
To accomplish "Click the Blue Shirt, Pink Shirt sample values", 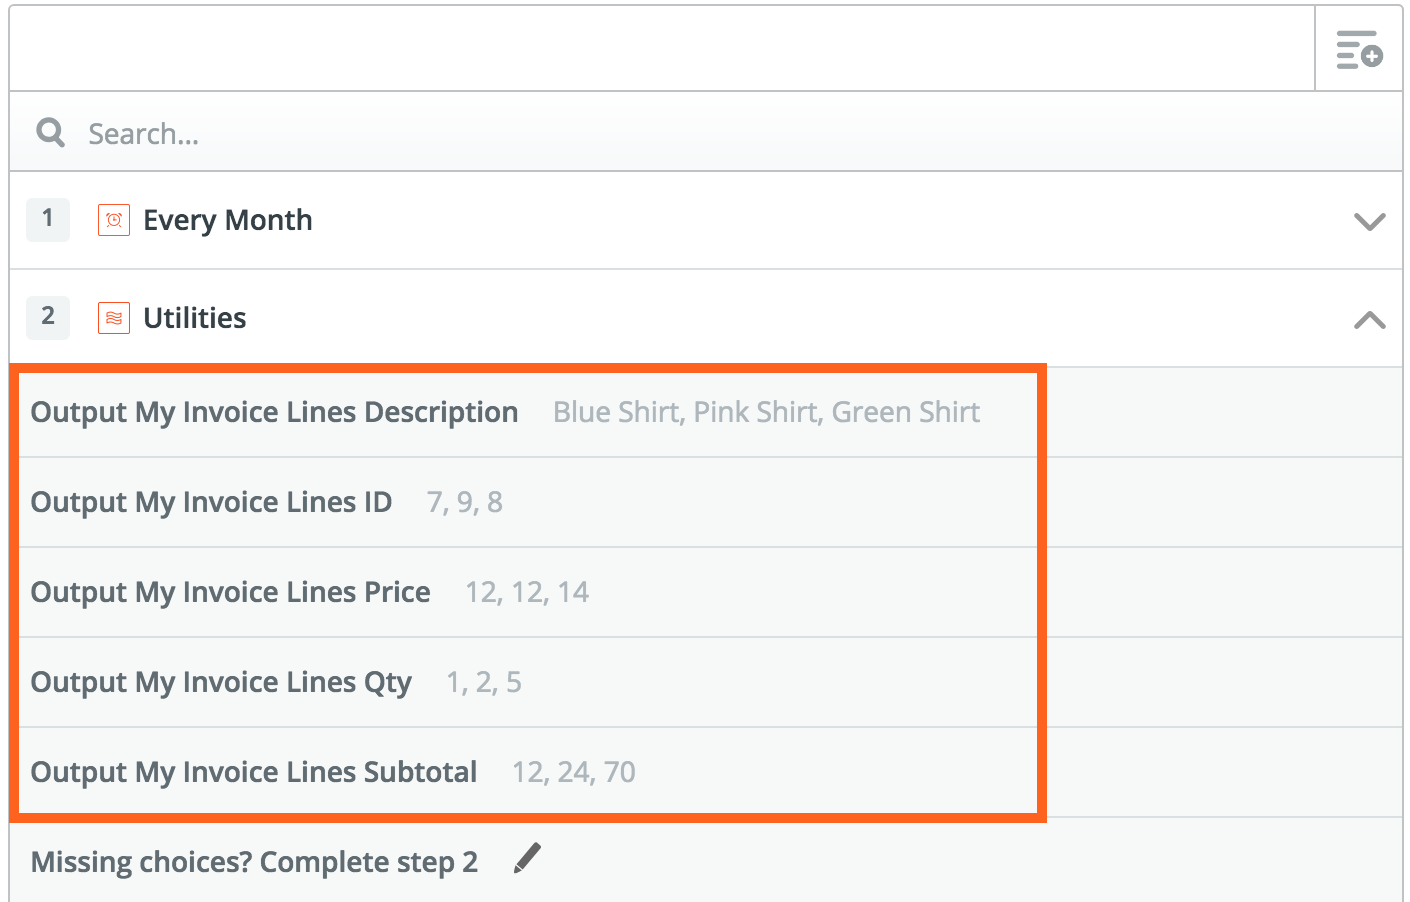I will (766, 412).
